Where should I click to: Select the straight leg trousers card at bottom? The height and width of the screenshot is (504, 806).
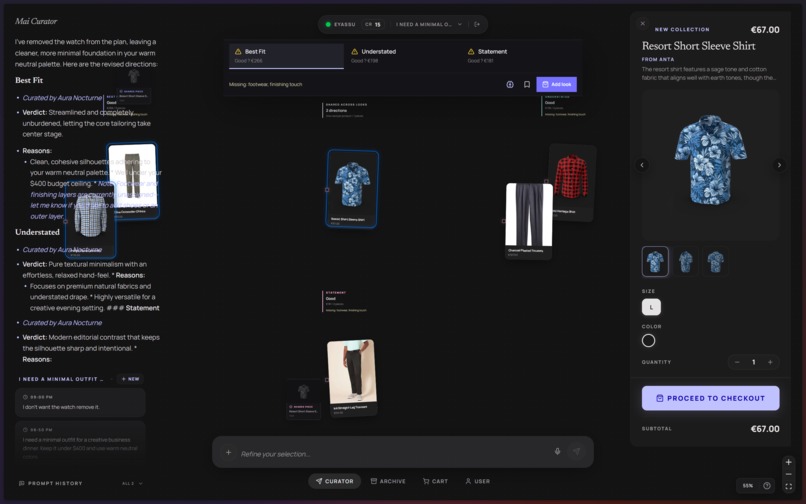coord(352,376)
